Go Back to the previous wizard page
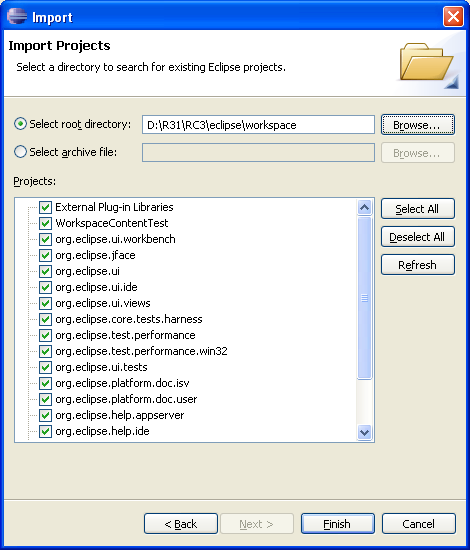The height and width of the screenshot is (550, 470). tap(181, 524)
